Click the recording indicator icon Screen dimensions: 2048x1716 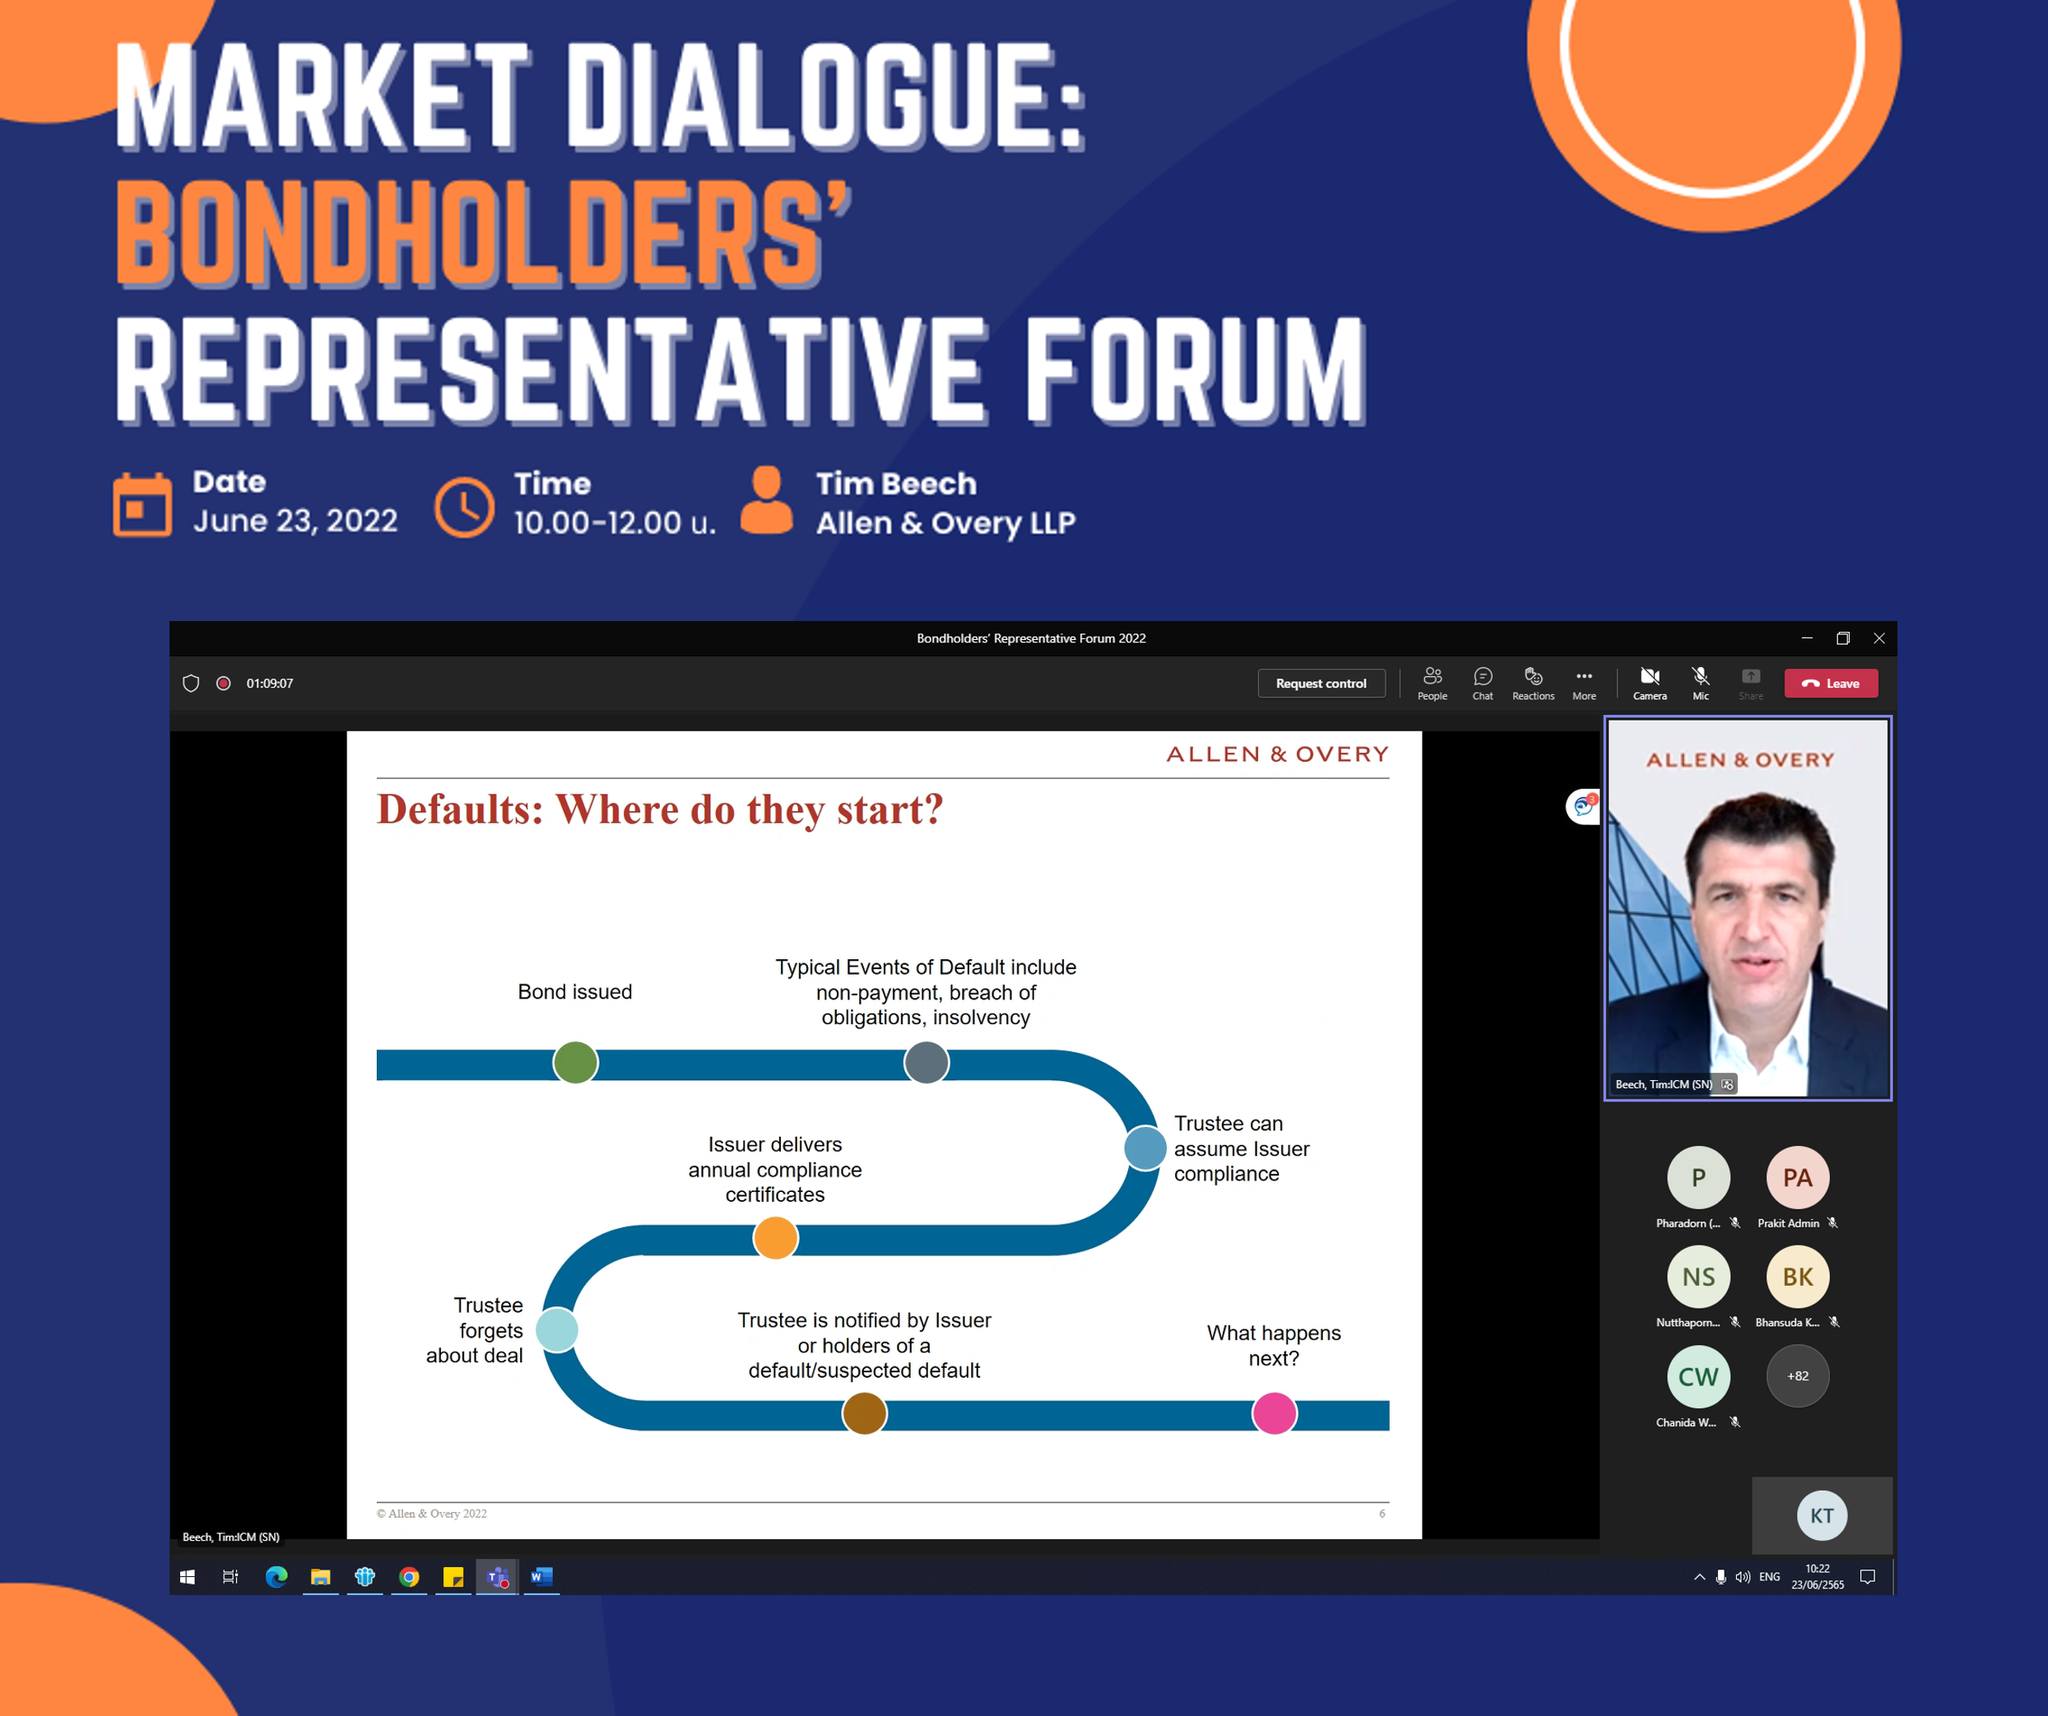tap(224, 683)
